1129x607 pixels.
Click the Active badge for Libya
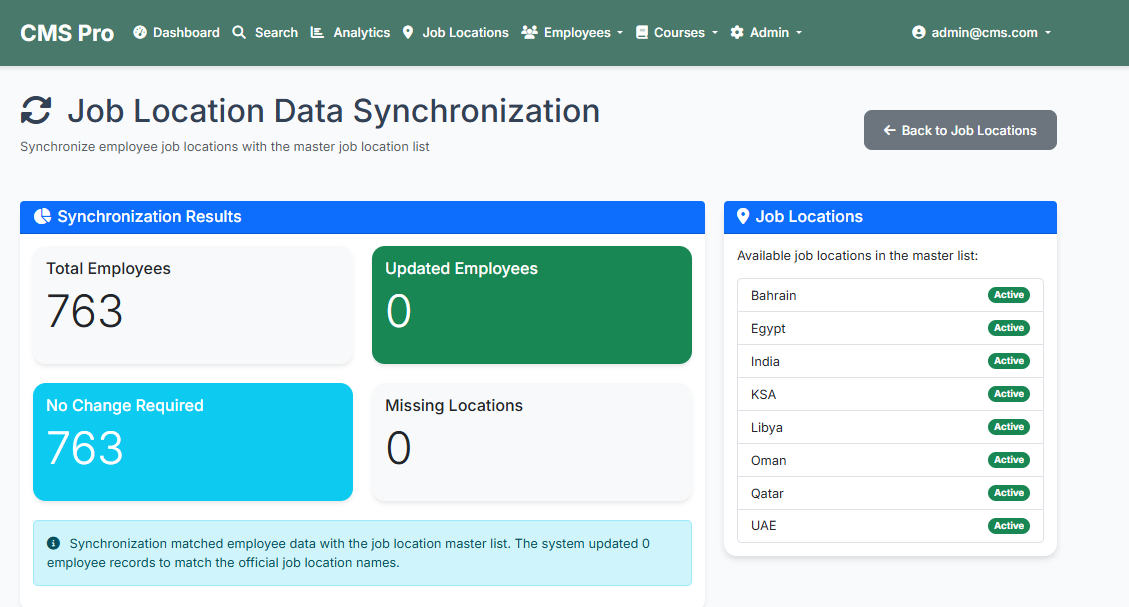point(1009,427)
